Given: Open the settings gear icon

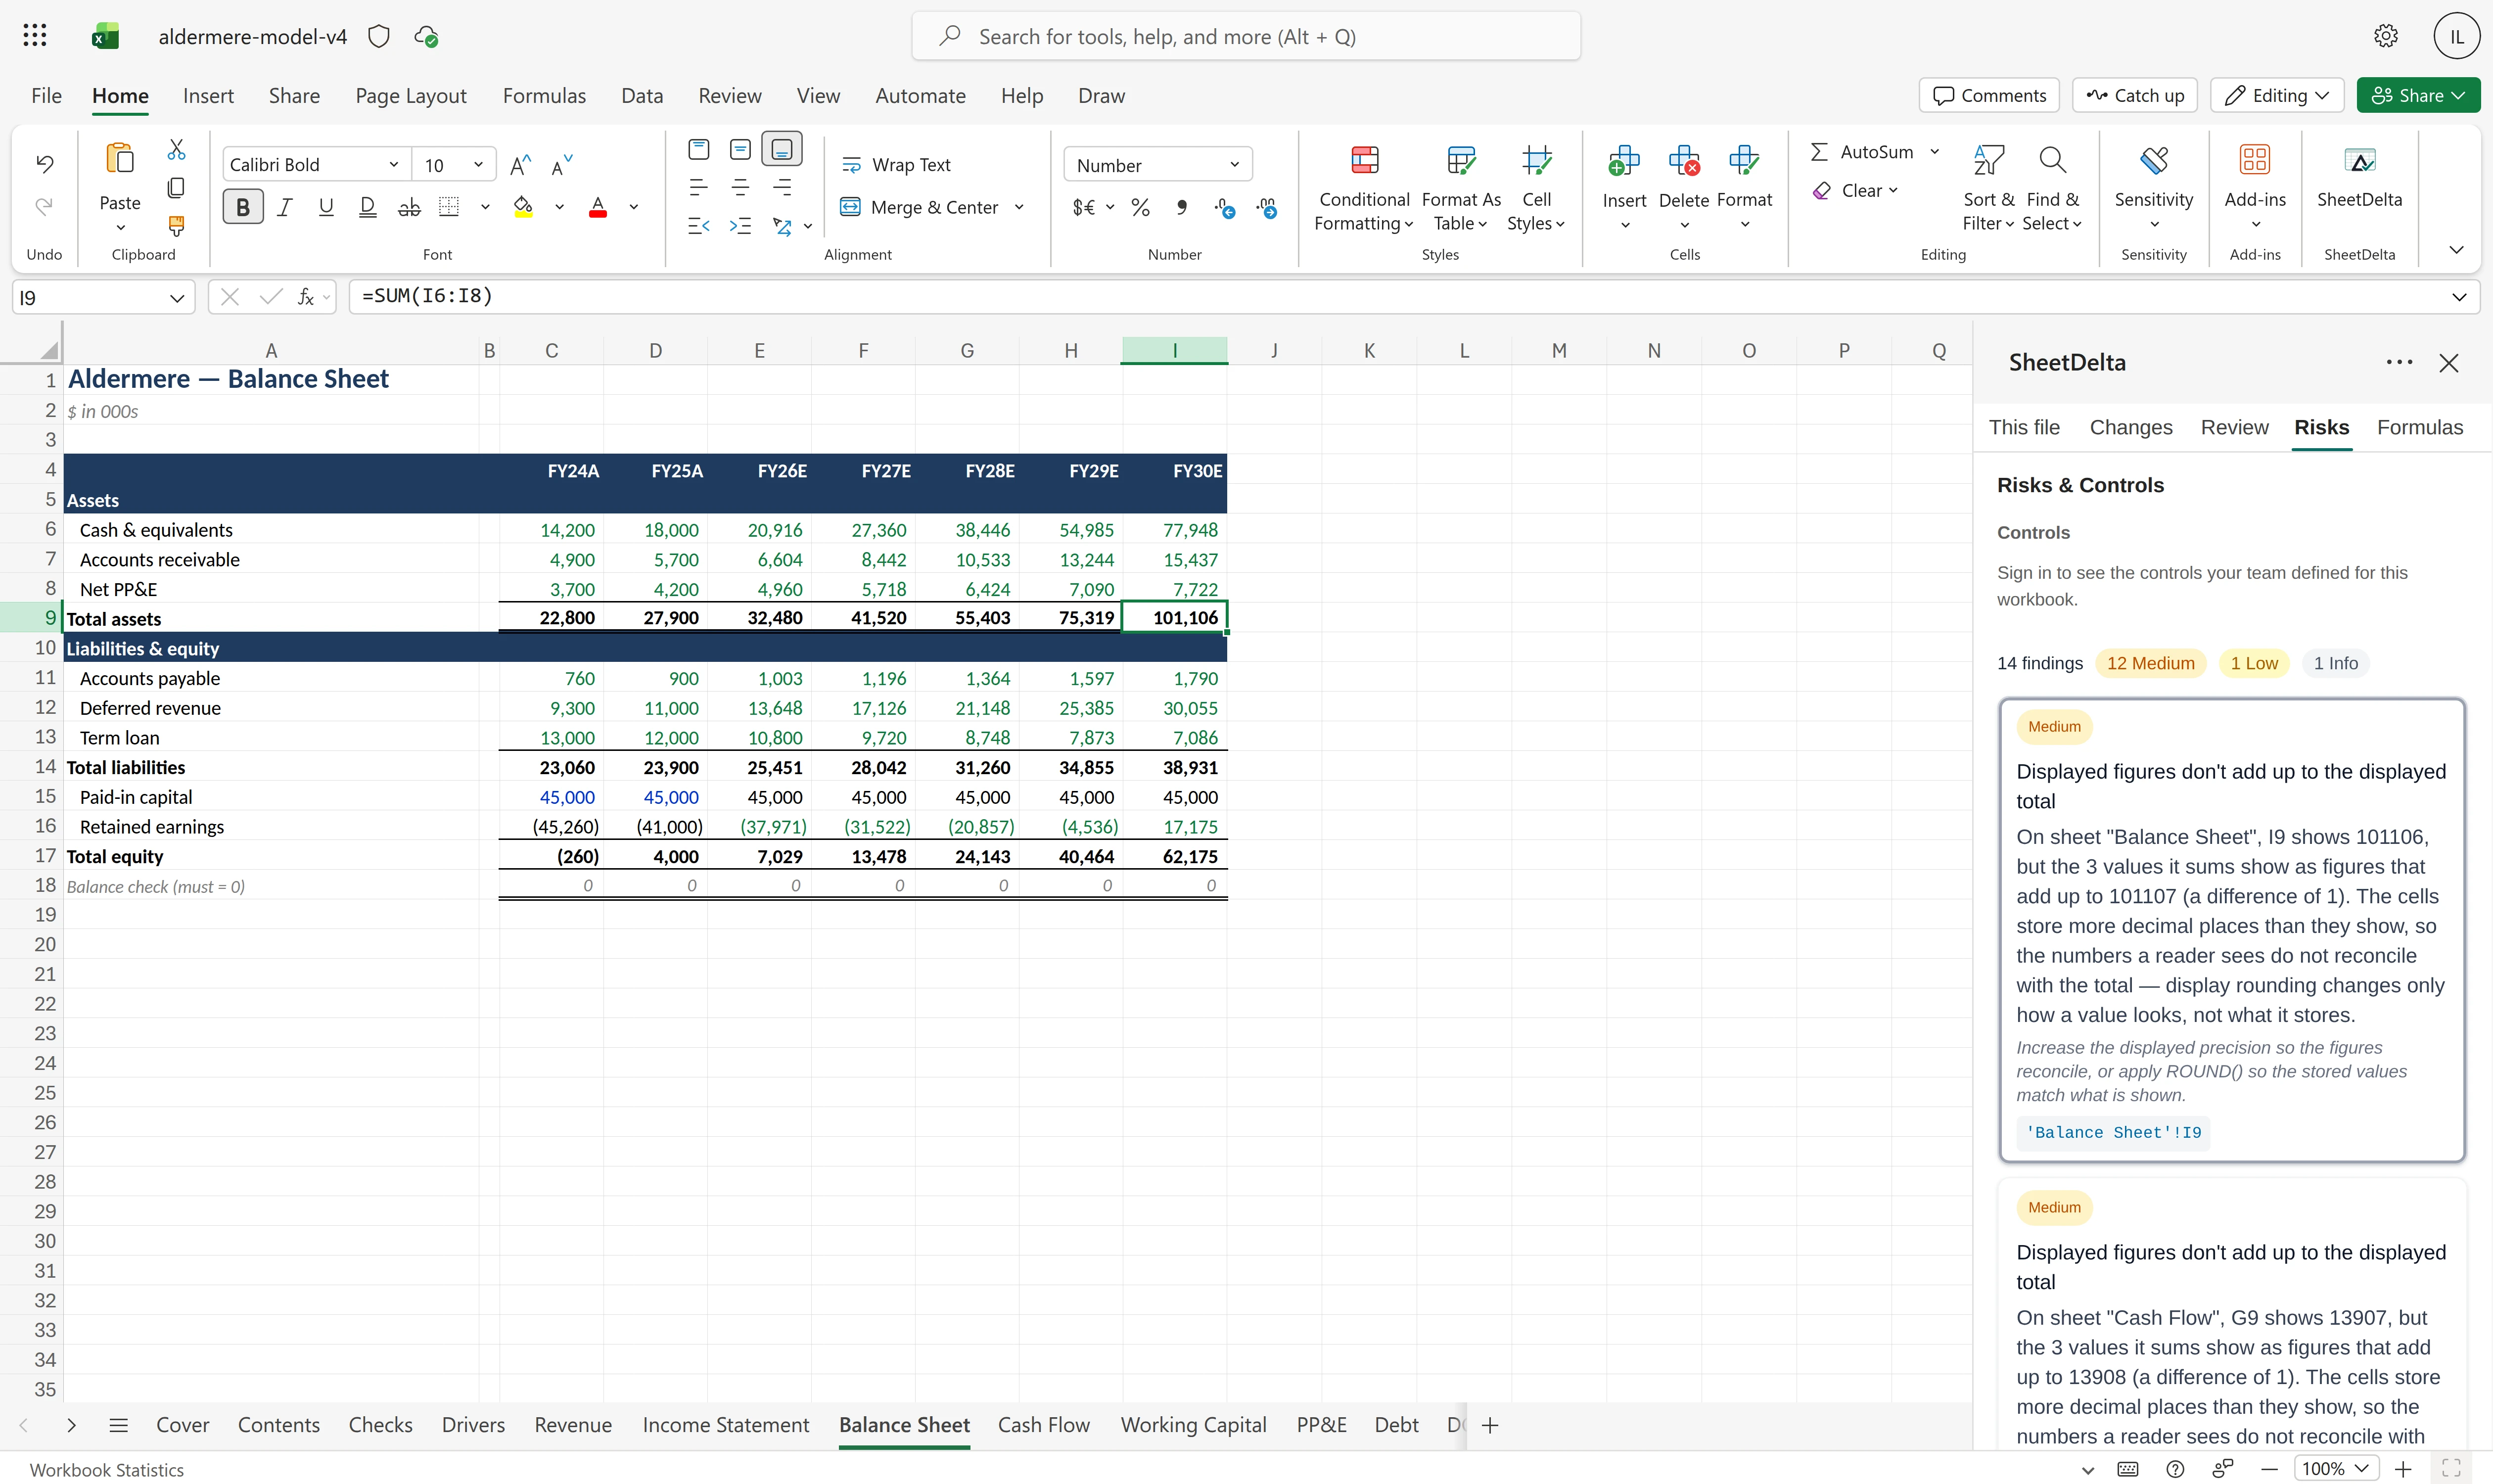Looking at the screenshot, I should [x=2386, y=36].
